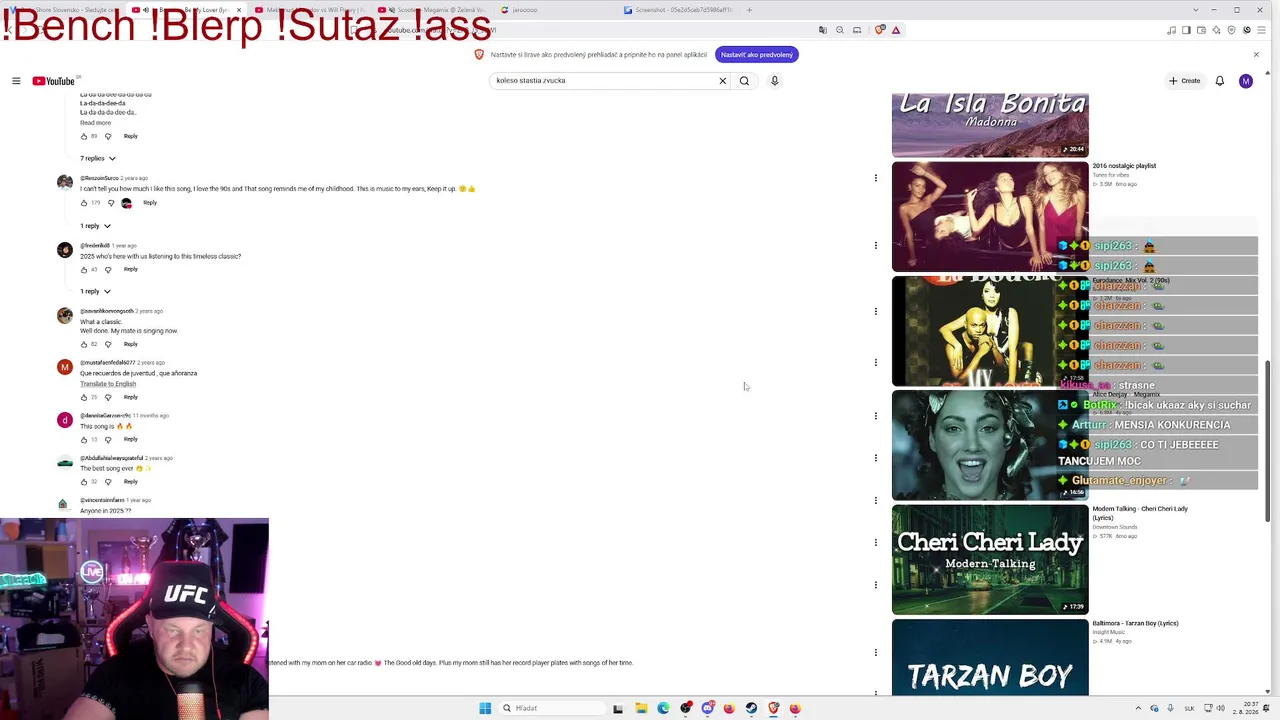This screenshot has height=720, width=1280.
Task: Clear the YouTube search box text
Action: [723, 81]
